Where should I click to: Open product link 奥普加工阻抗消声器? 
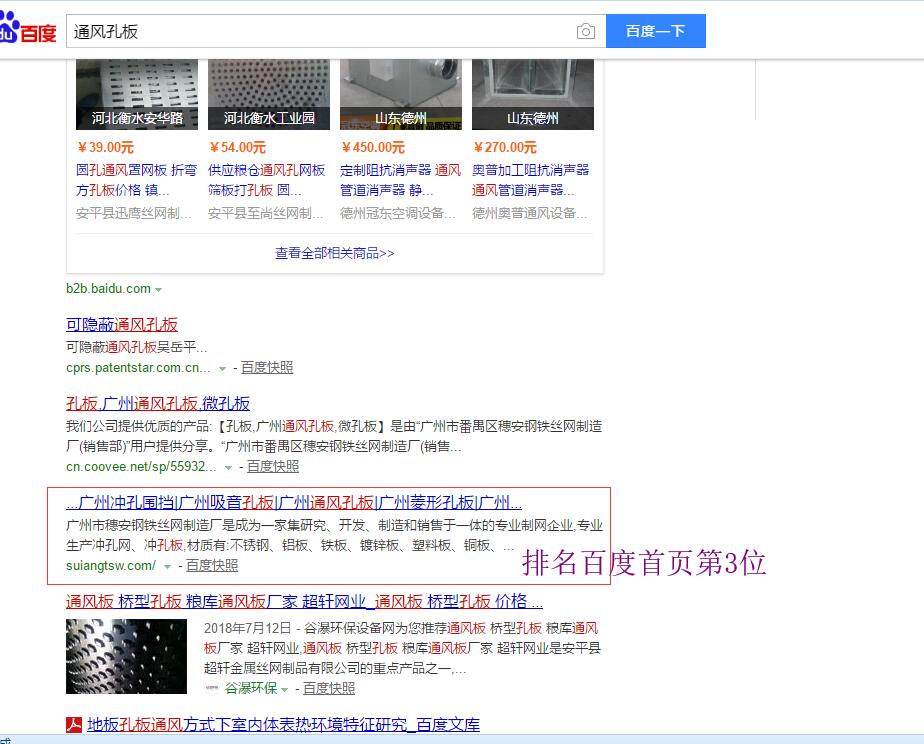[531, 180]
